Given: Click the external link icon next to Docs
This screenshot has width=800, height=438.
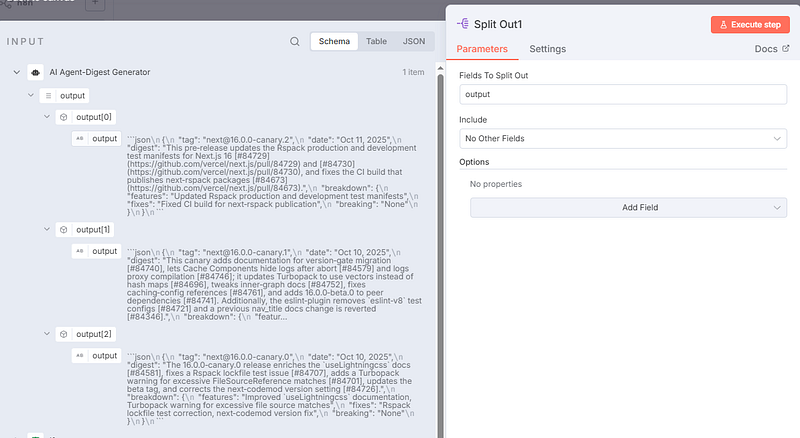Looking at the screenshot, I should 786,48.
